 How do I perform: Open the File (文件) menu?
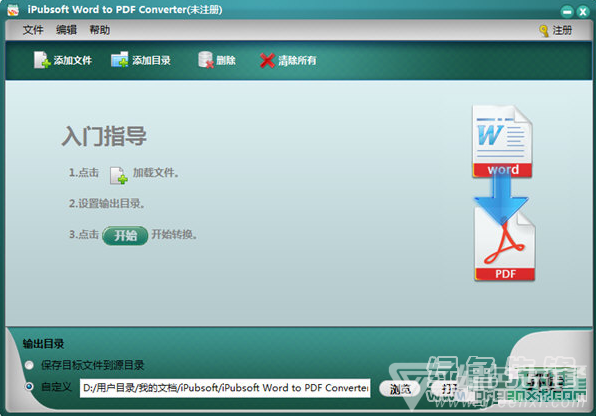coord(33,30)
